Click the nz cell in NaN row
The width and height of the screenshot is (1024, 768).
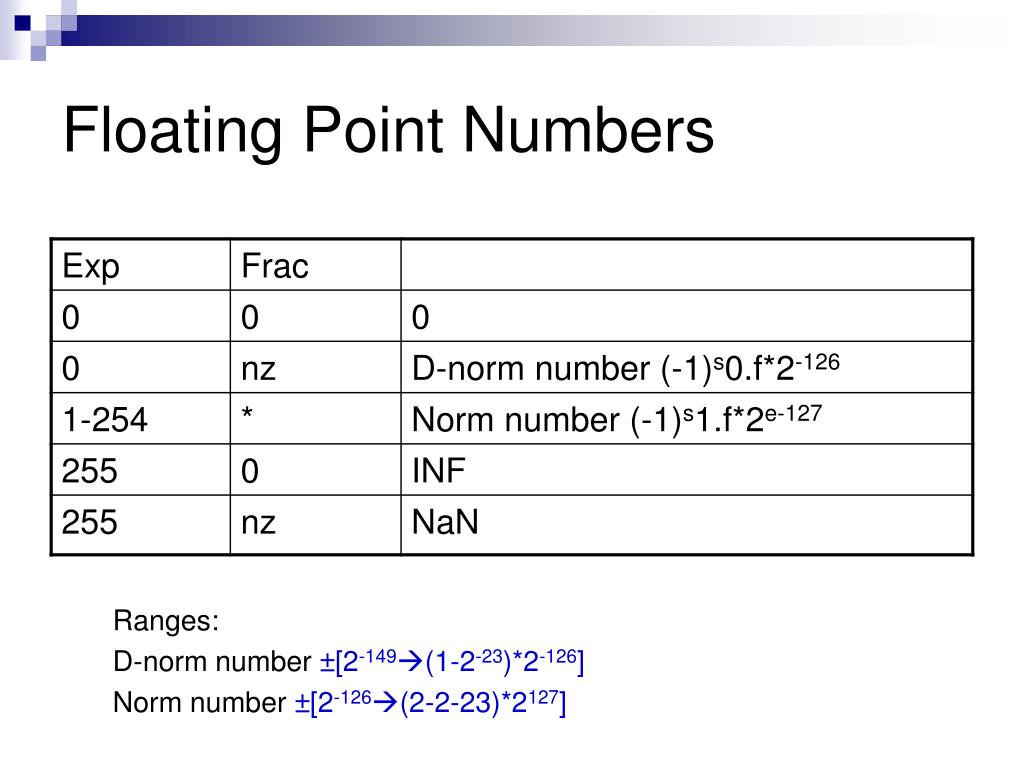click(x=315, y=524)
